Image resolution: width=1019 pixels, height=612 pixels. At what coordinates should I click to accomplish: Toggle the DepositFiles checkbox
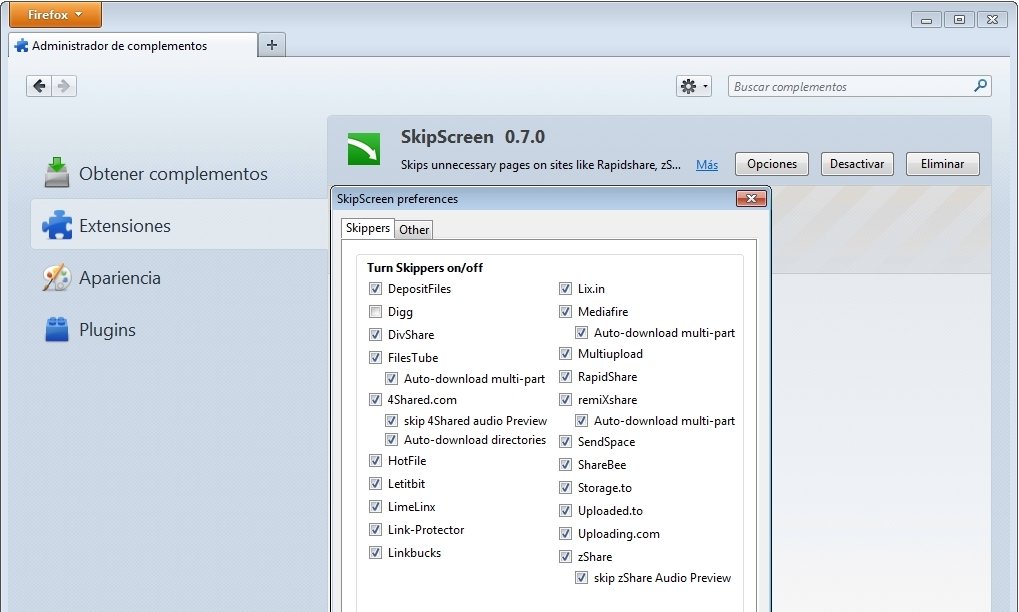coord(375,288)
